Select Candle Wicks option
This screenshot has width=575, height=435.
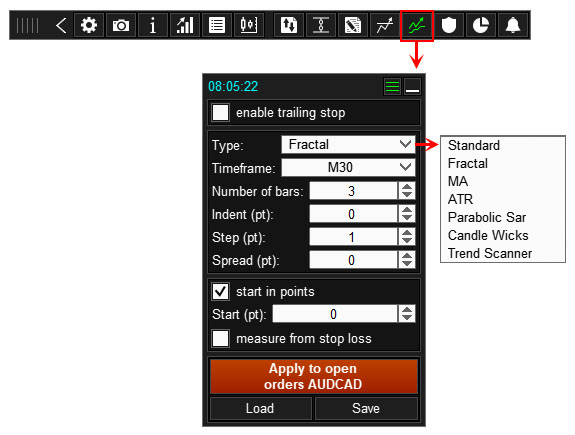[x=488, y=235]
